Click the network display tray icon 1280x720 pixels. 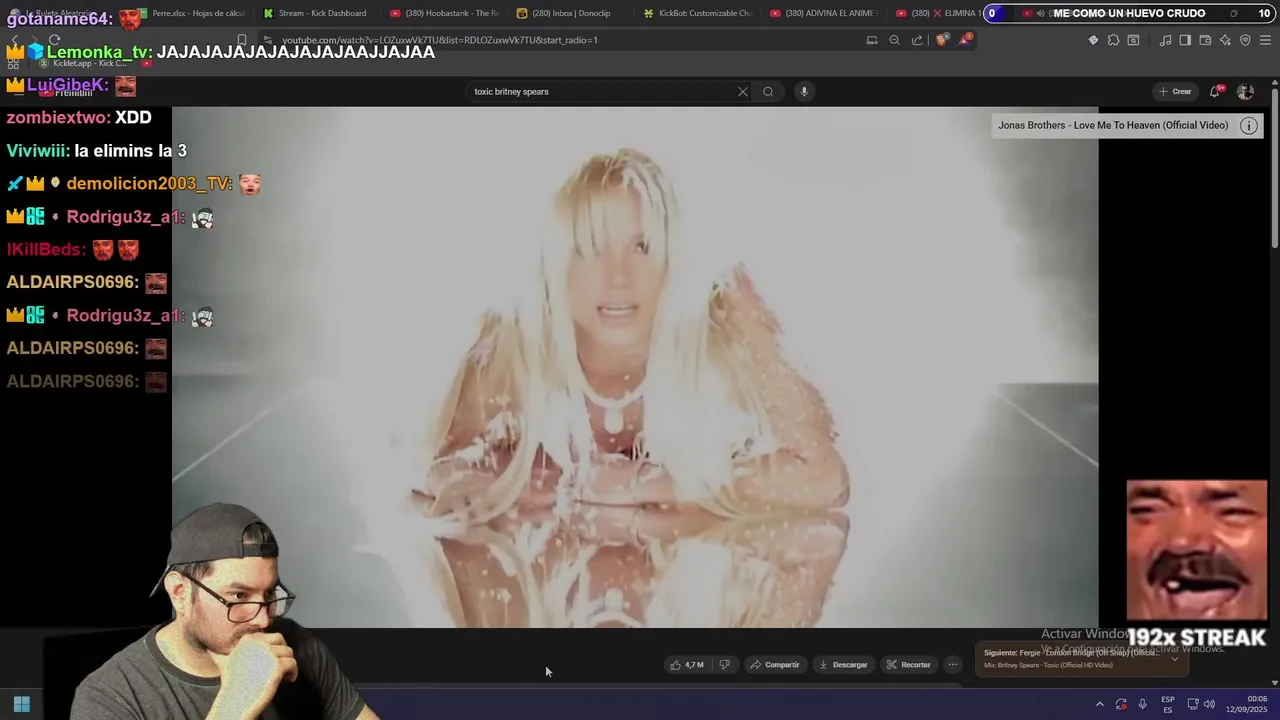coord(1192,704)
